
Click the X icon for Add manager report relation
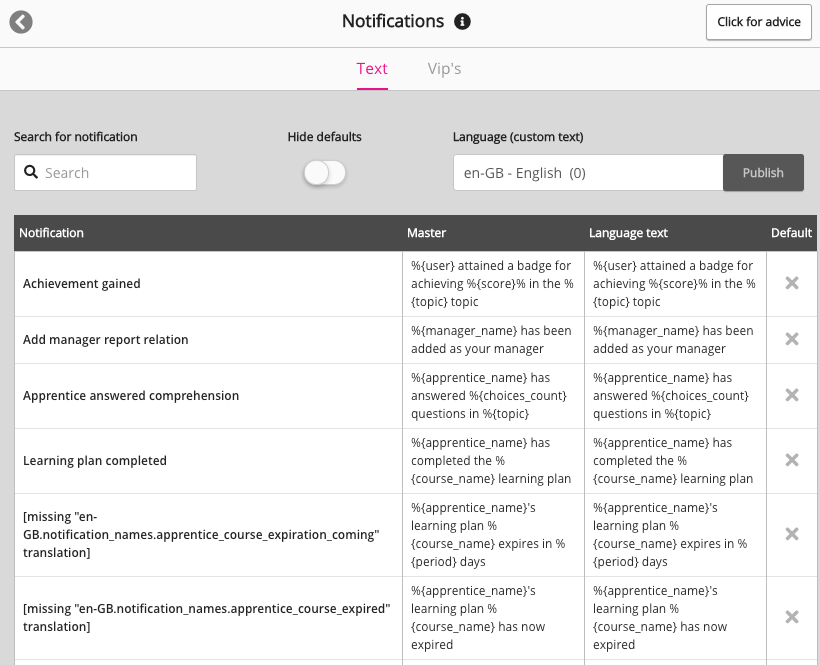coord(792,340)
